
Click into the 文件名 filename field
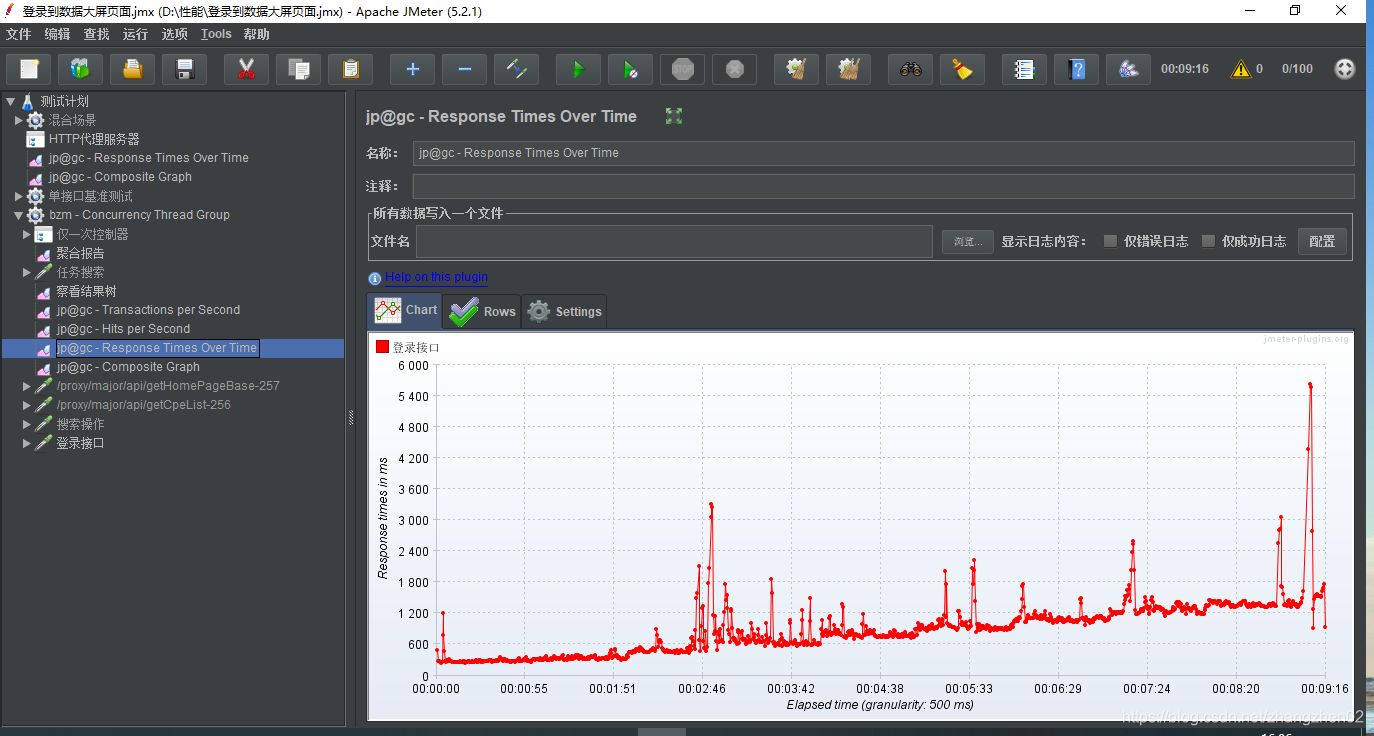click(674, 241)
